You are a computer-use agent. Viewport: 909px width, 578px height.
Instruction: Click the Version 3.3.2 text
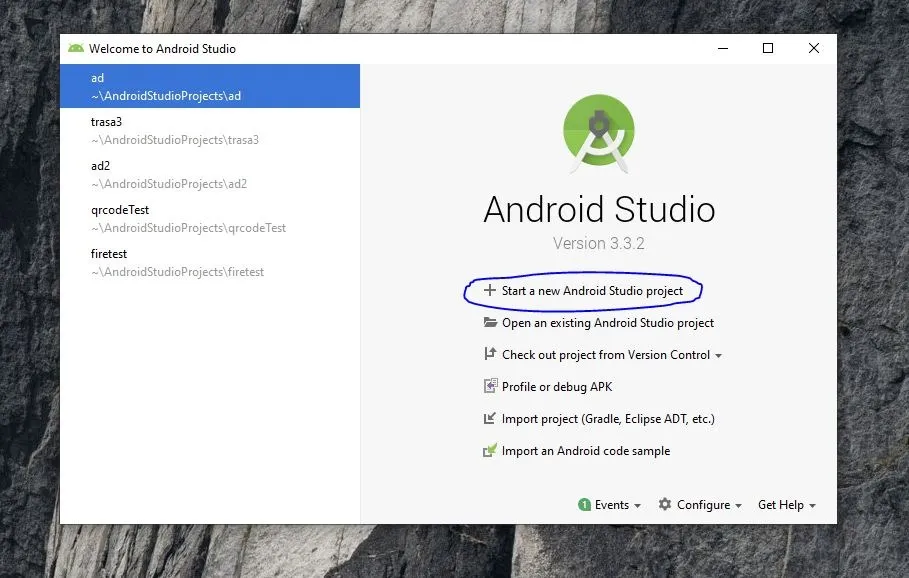(598, 243)
